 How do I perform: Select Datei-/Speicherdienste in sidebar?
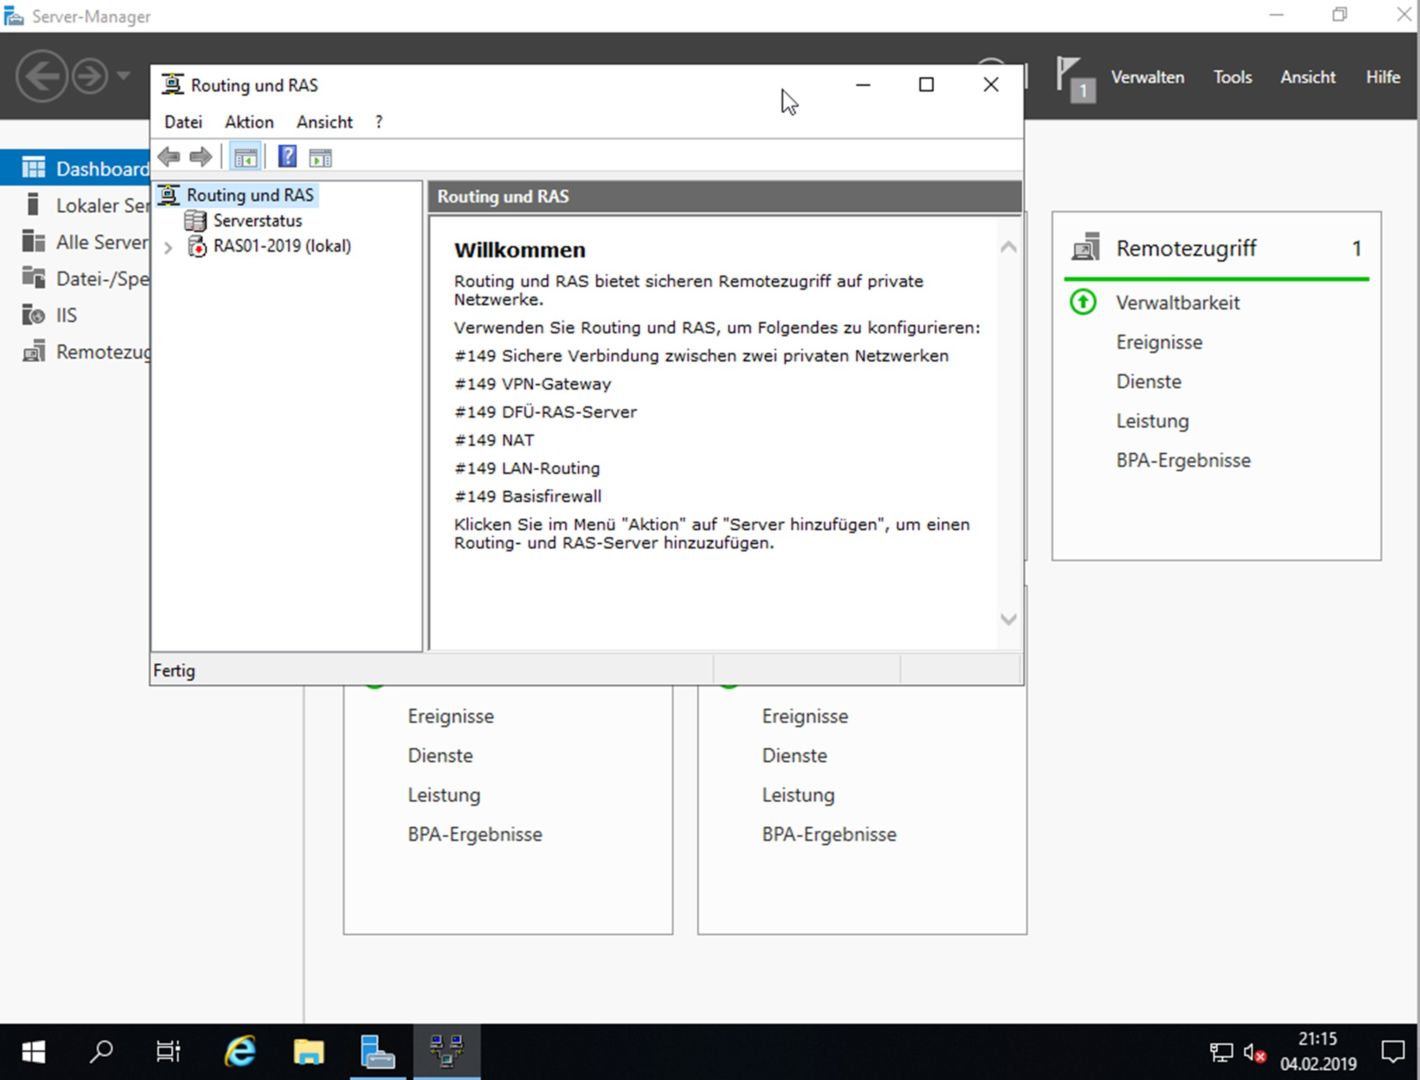point(76,278)
